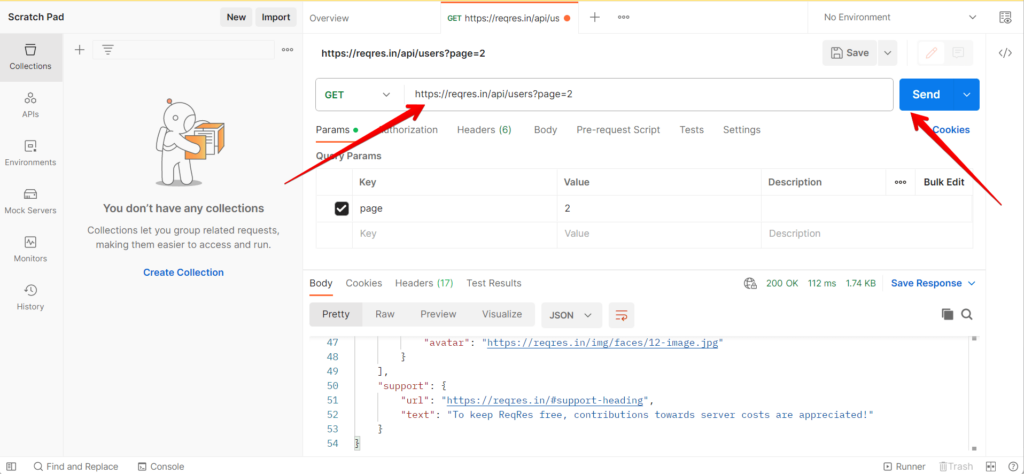Select the Pretty response view
This screenshot has height=474, width=1024.
(336, 314)
